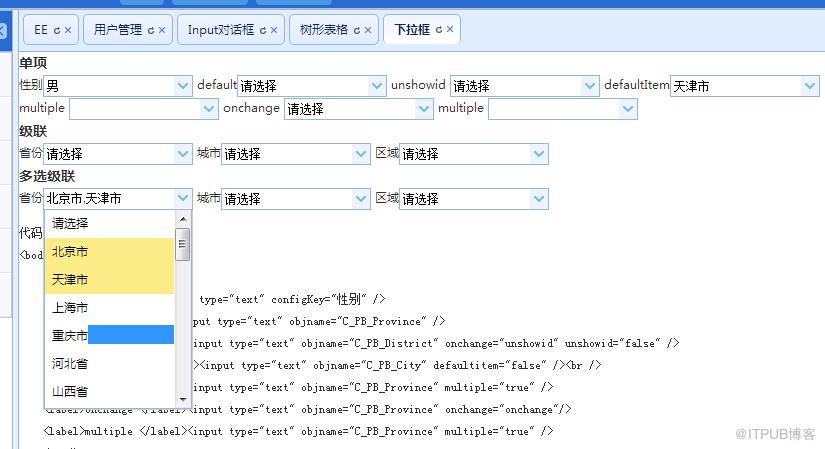Open the 级联 城市 dropdown arrow
The image size is (825, 449).
(360, 154)
